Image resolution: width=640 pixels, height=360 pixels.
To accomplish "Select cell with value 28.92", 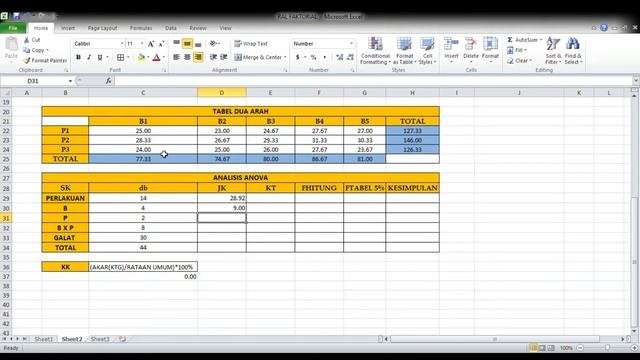I will point(222,198).
